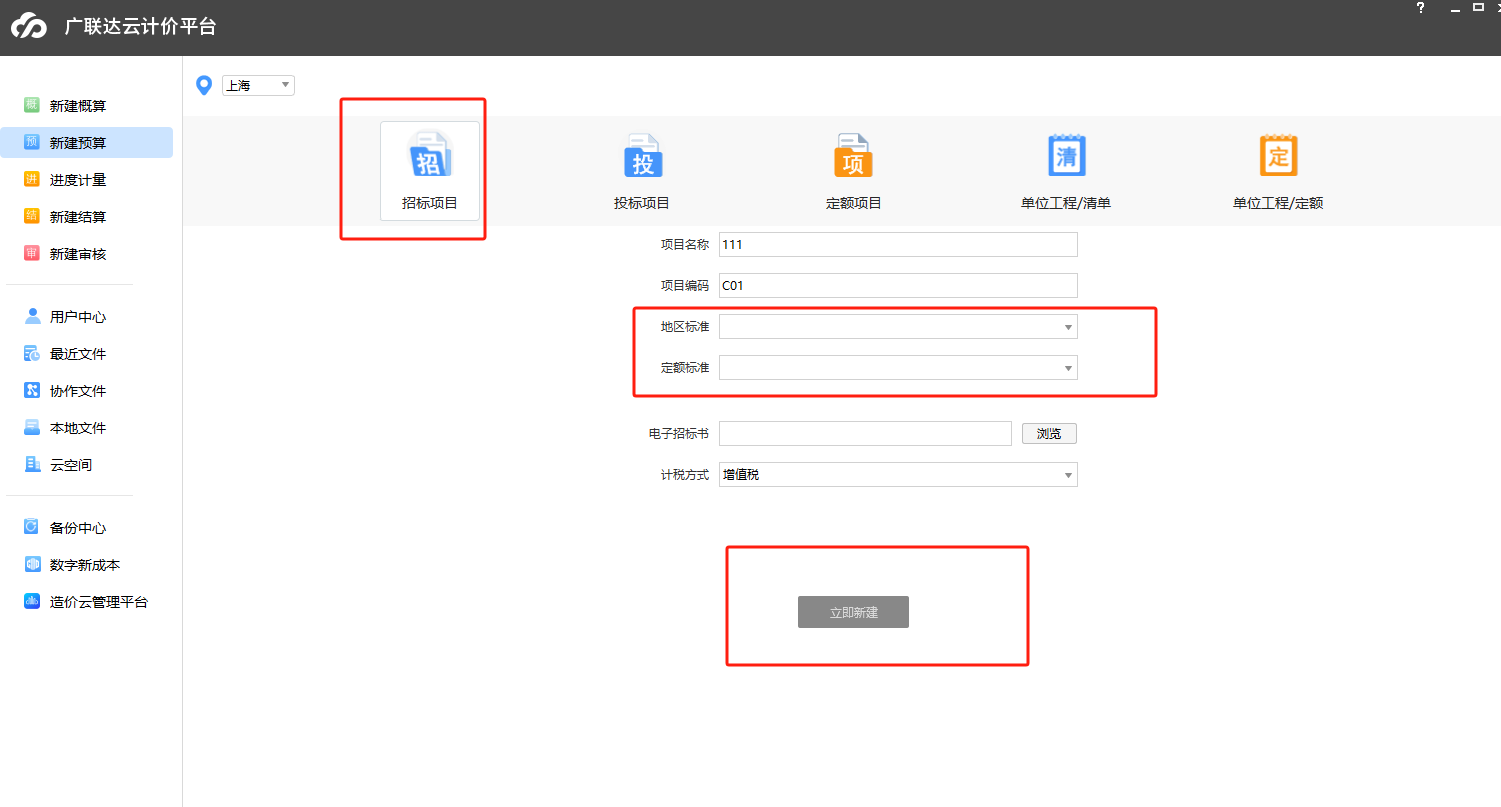The width and height of the screenshot is (1501, 807).
Task: Click the 项目名称 field containing 111
Action: (x=898, y=245)
